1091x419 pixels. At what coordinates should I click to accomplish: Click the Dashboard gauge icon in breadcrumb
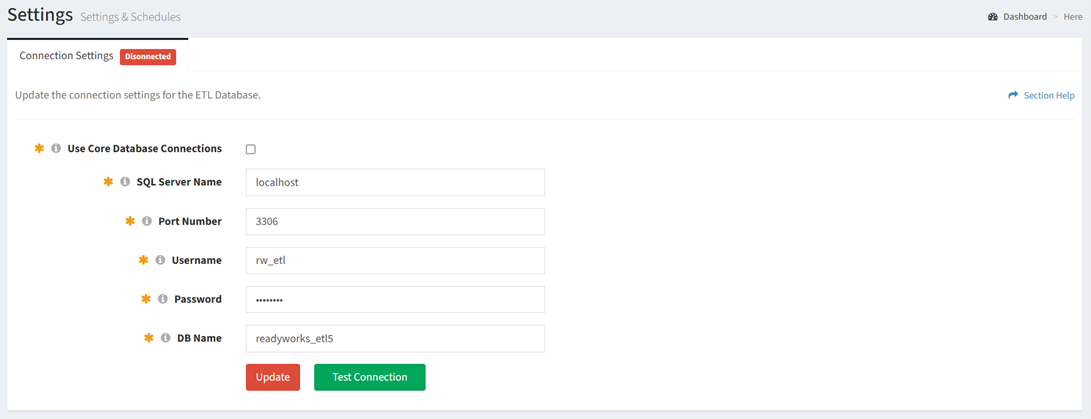[993, 17]
